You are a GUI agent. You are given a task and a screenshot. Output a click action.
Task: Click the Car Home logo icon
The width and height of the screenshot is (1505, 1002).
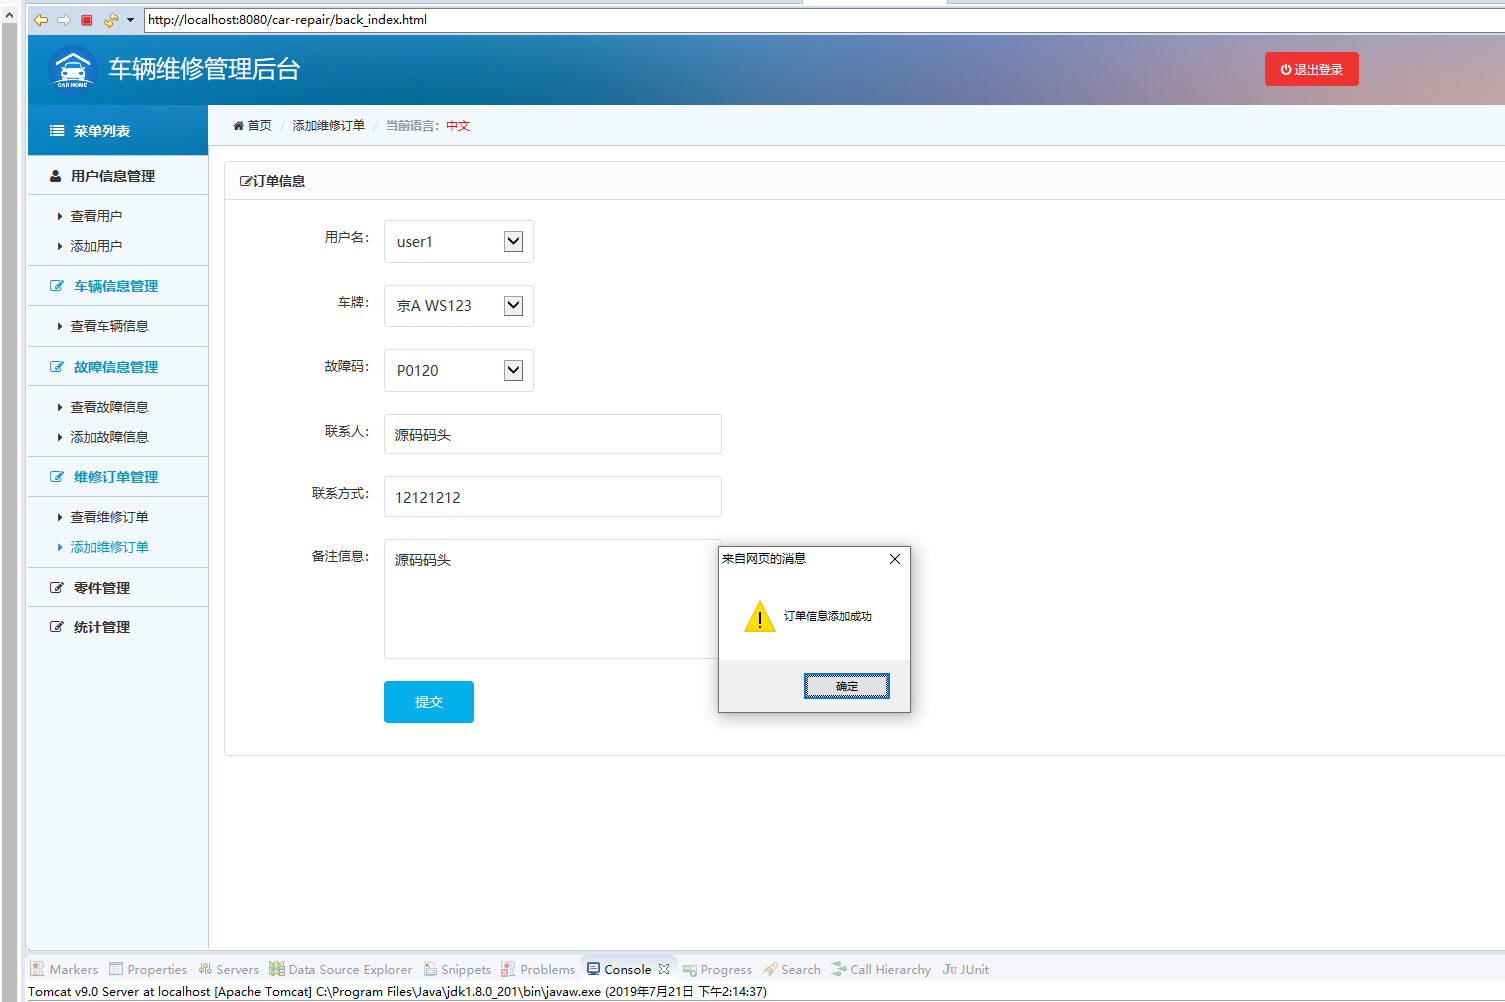pyautogui.click(x=72, y=69)
